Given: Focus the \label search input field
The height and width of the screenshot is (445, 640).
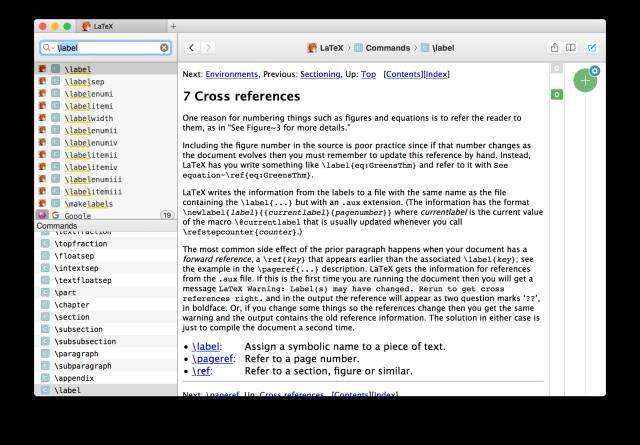Looking at the screenshot, I should pos(107,48).
